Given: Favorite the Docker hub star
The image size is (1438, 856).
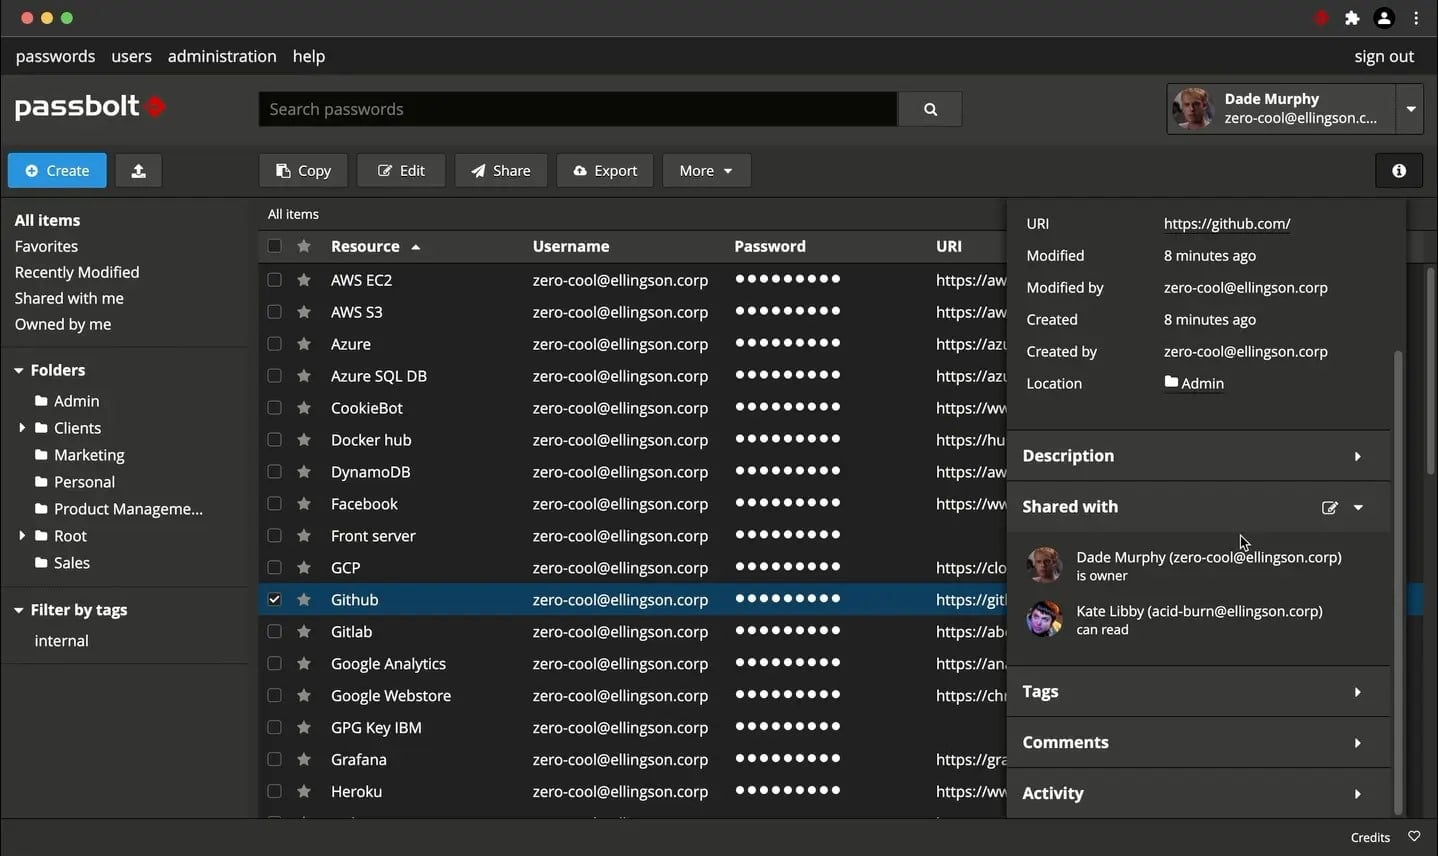Looking at the screenshot, I should point(304,440).
